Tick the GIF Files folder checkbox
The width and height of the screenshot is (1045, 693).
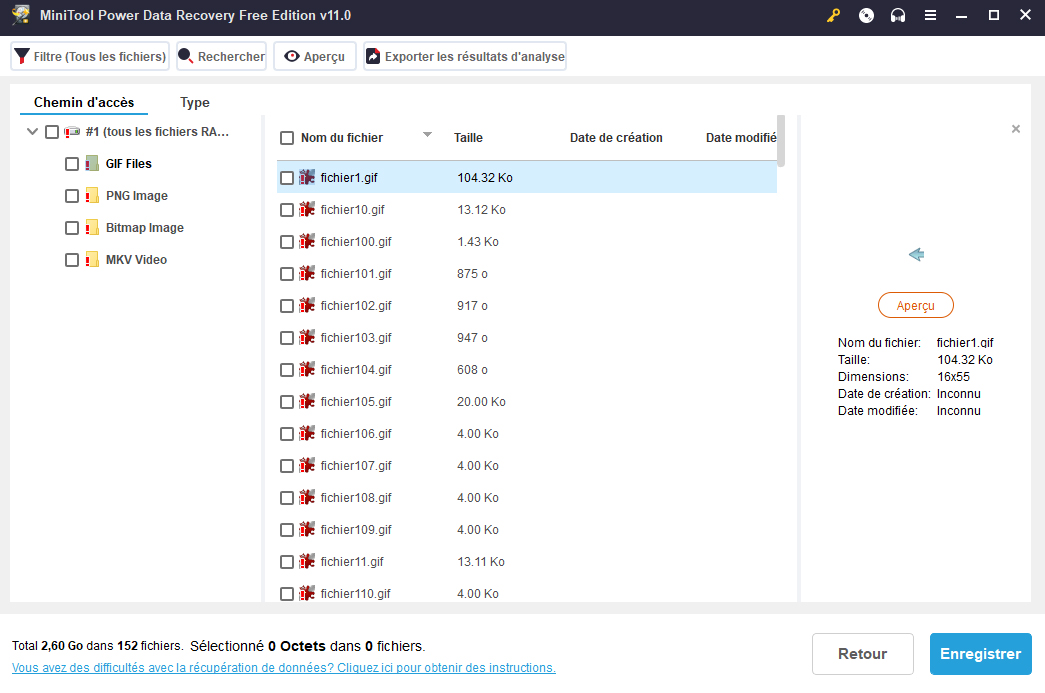pyautogui.click(x=72, y=164)
